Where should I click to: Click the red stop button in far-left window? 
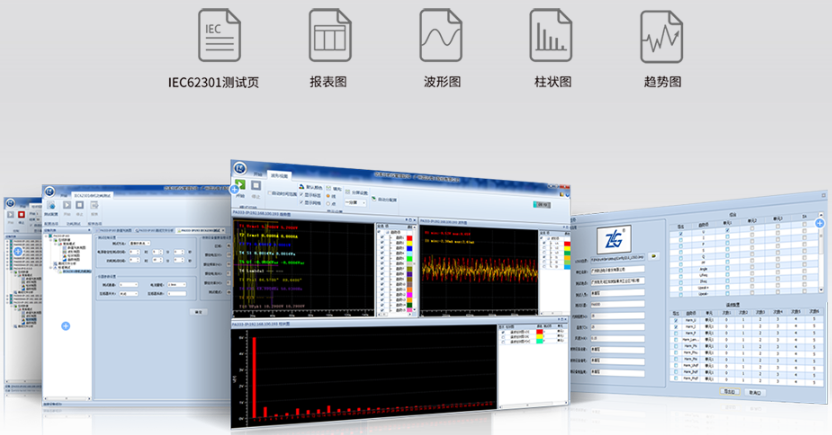point(22,215)
